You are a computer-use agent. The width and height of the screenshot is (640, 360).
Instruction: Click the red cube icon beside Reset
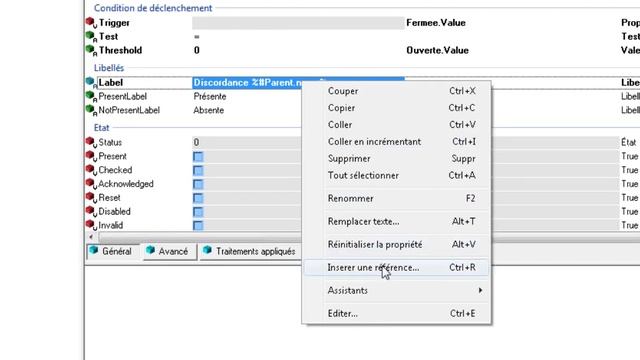[x=90, y=197]
